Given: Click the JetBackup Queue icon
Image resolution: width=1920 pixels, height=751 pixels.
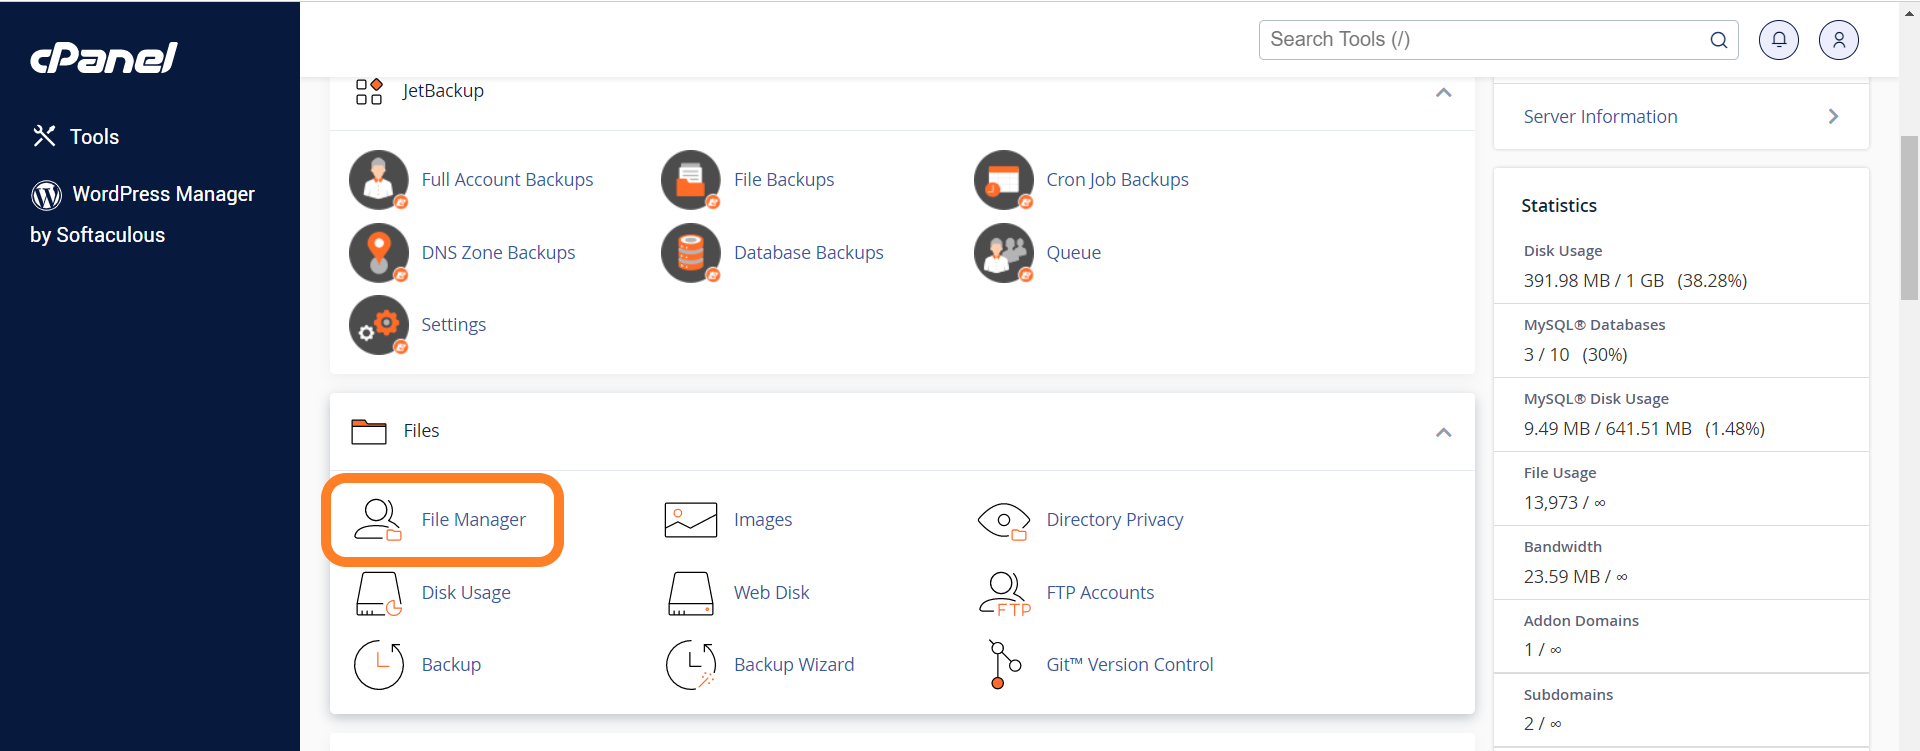Looking at the screenshot, I should [1004, 253].
